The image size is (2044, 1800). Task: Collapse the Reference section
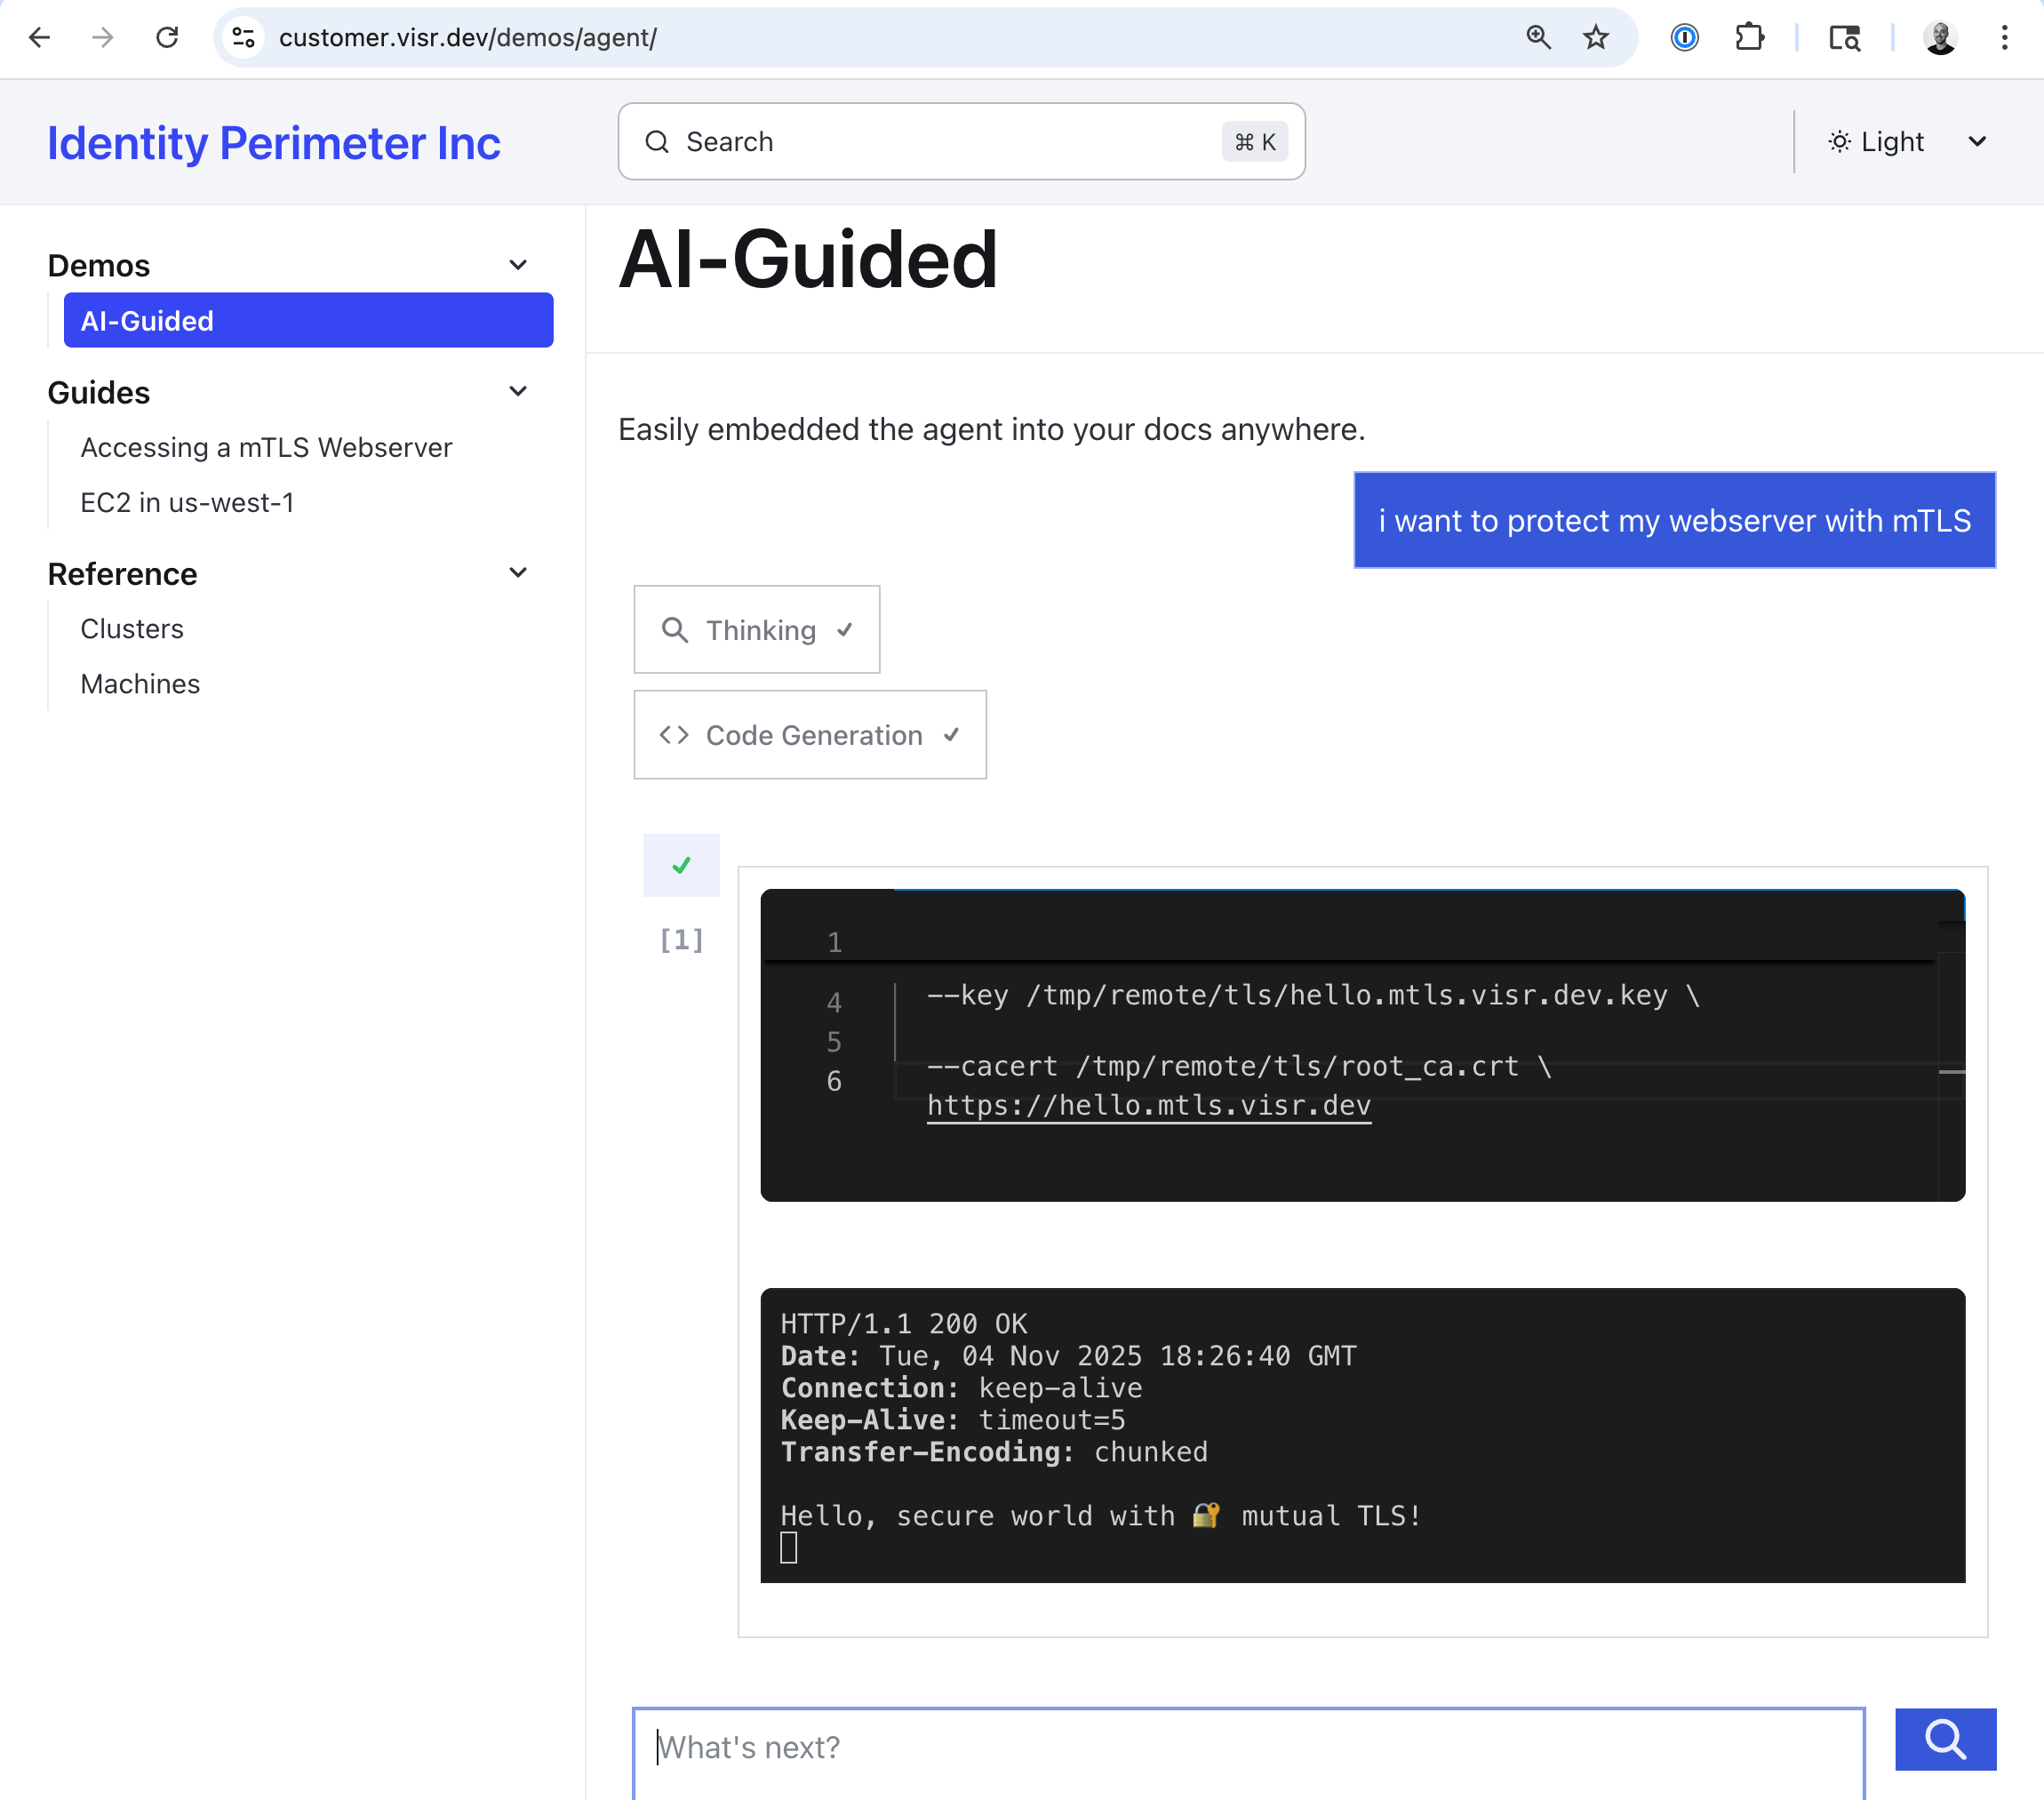point(518,572)
